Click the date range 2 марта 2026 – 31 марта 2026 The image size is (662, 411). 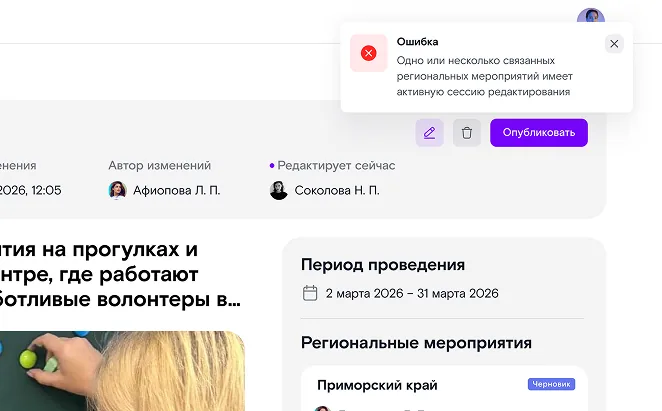click(412, 293)
